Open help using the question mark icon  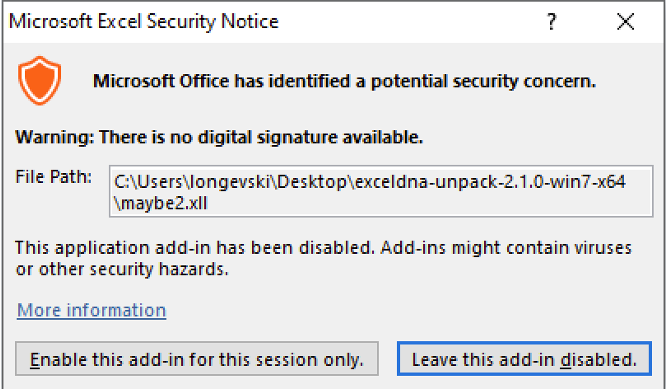click(x=551, y=21)
